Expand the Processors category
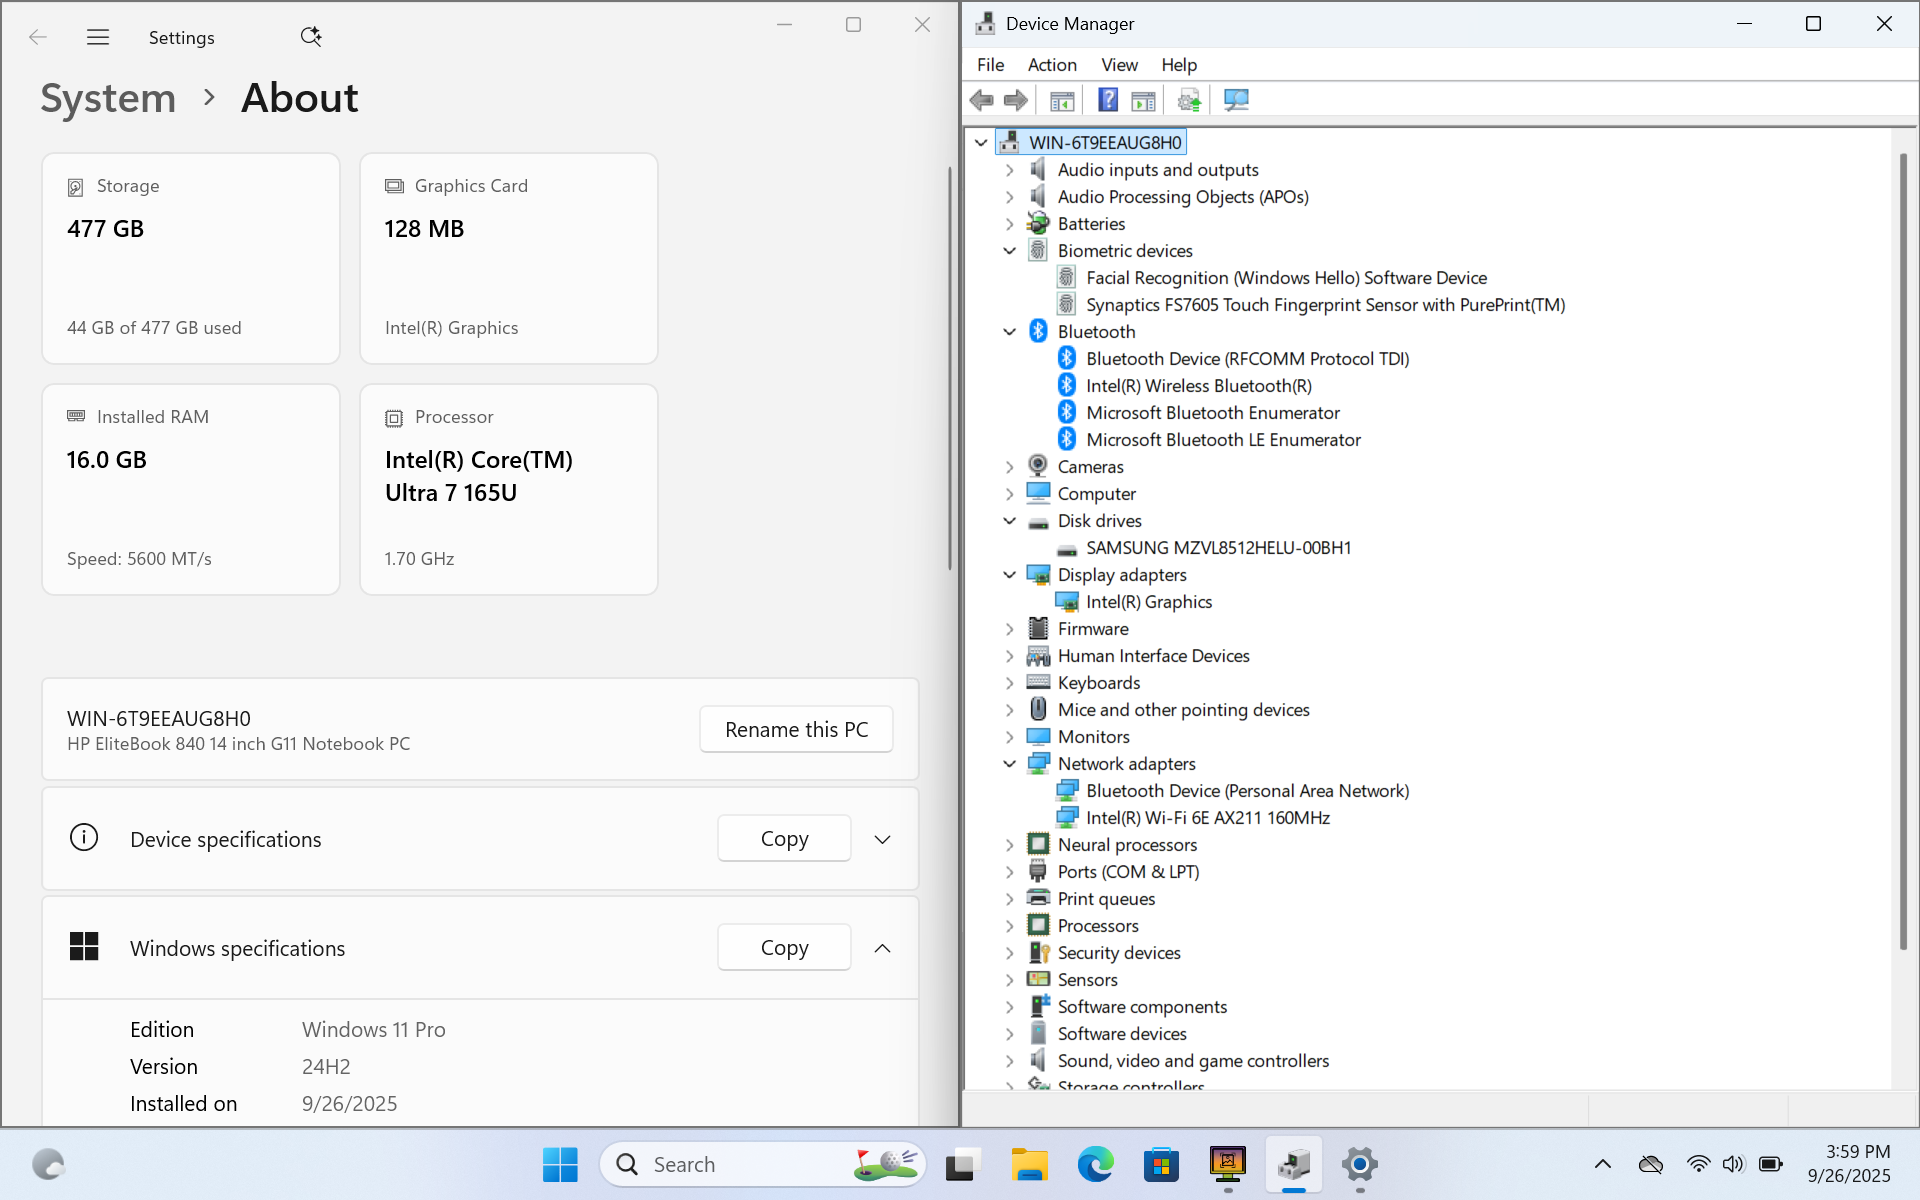 (x=1009, y=926)
